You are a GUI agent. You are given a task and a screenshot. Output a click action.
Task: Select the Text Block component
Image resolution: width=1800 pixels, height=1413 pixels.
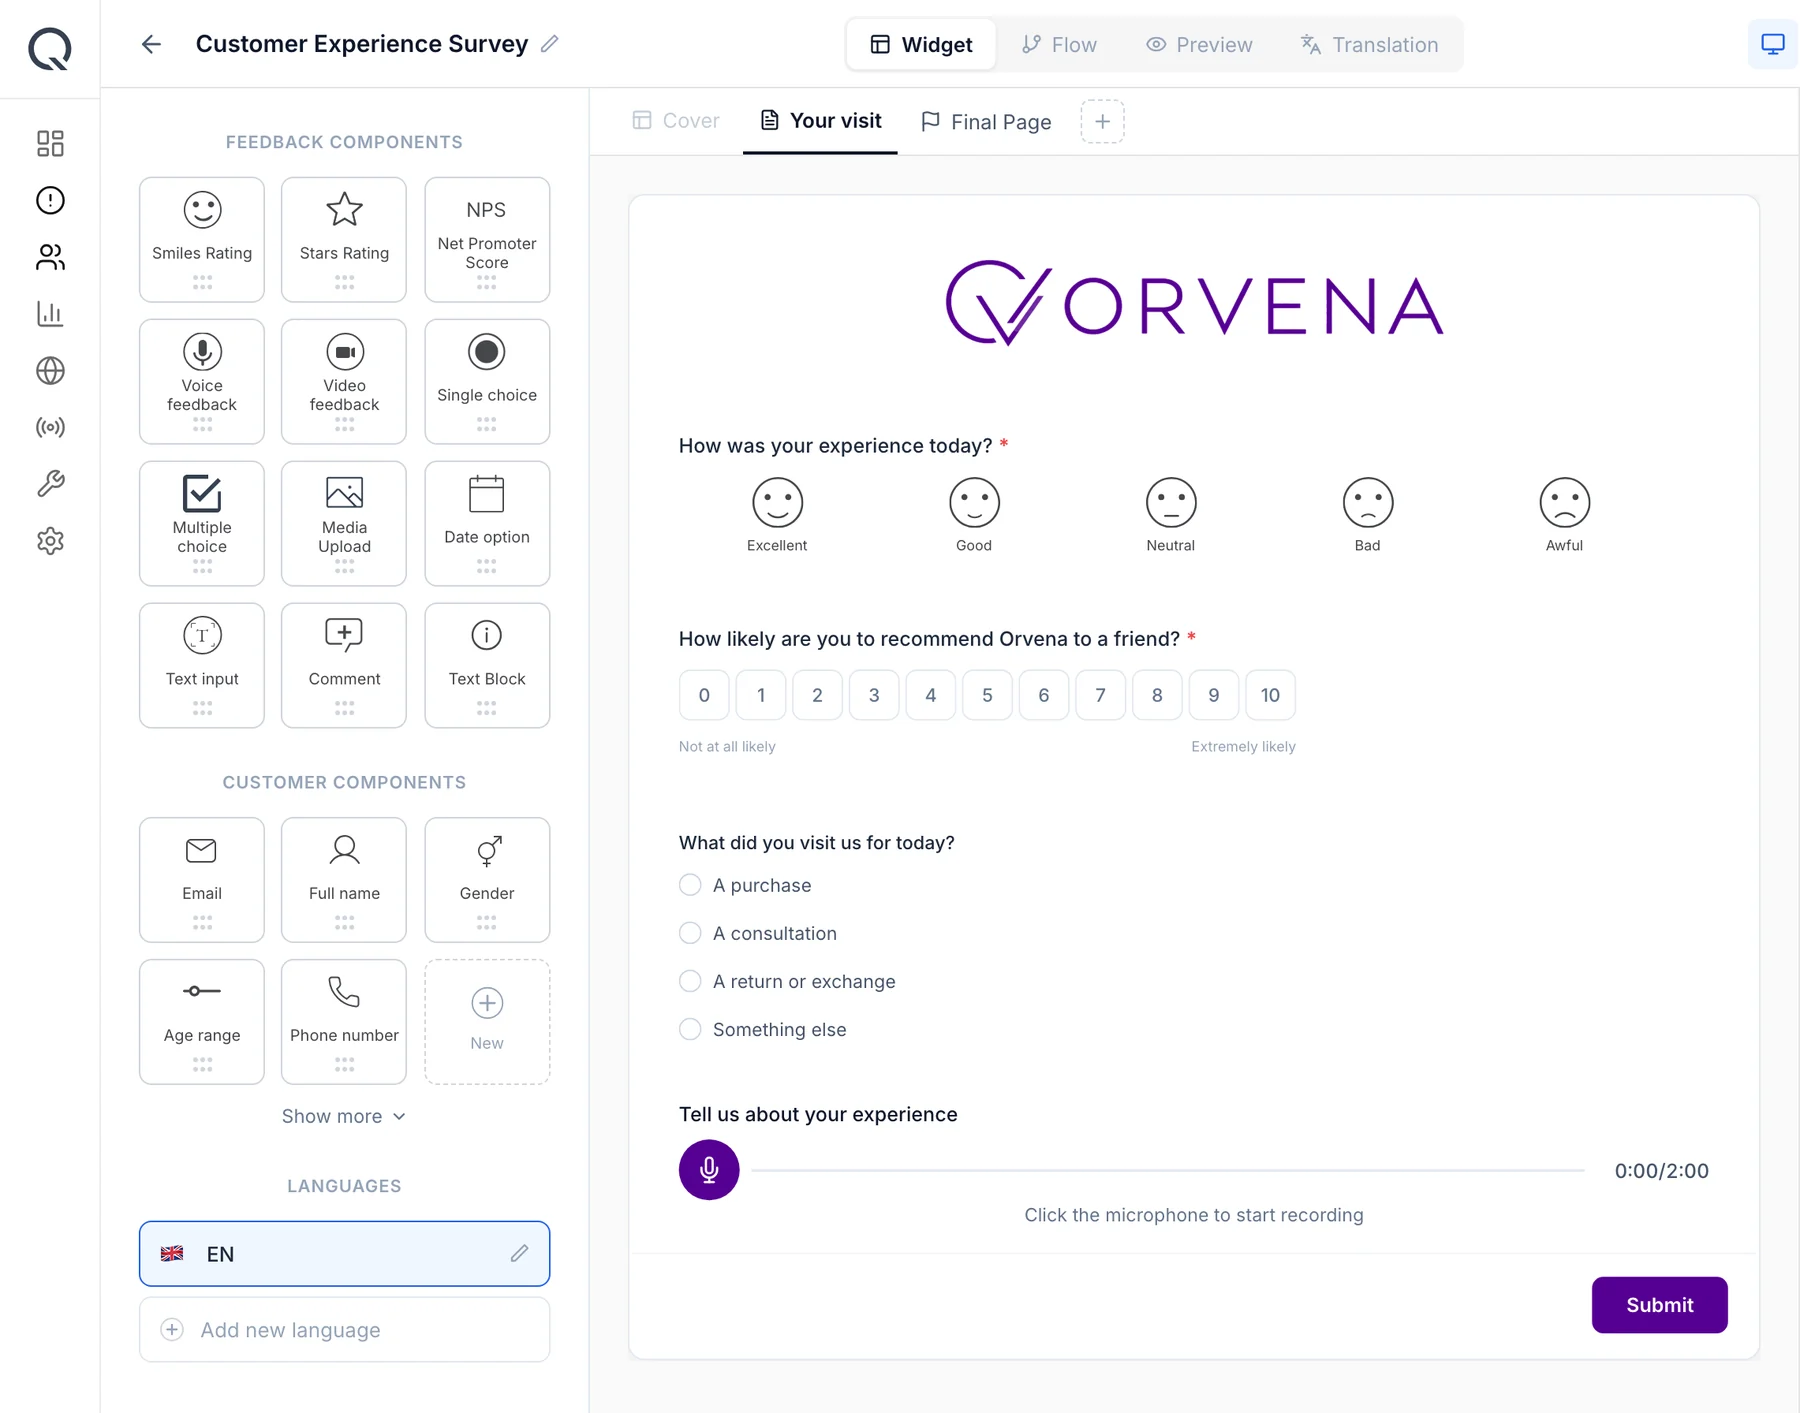pos(487,666)
